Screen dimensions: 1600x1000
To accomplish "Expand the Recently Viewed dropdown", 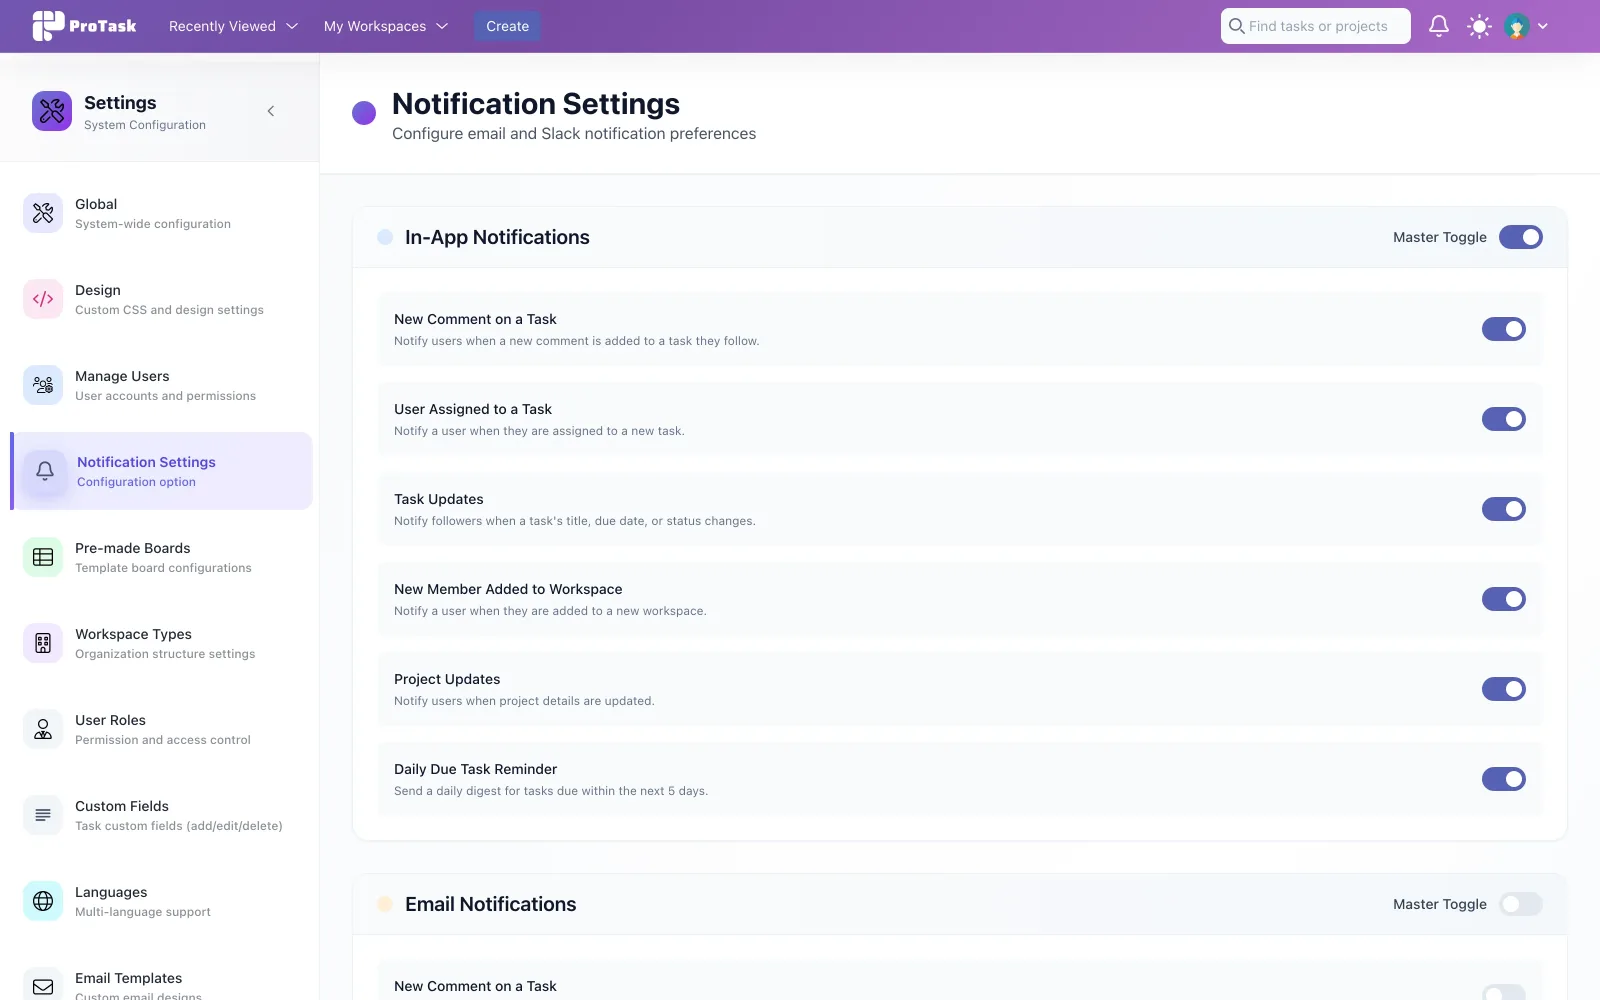I will pyautogui.click(x=233, y=26).
